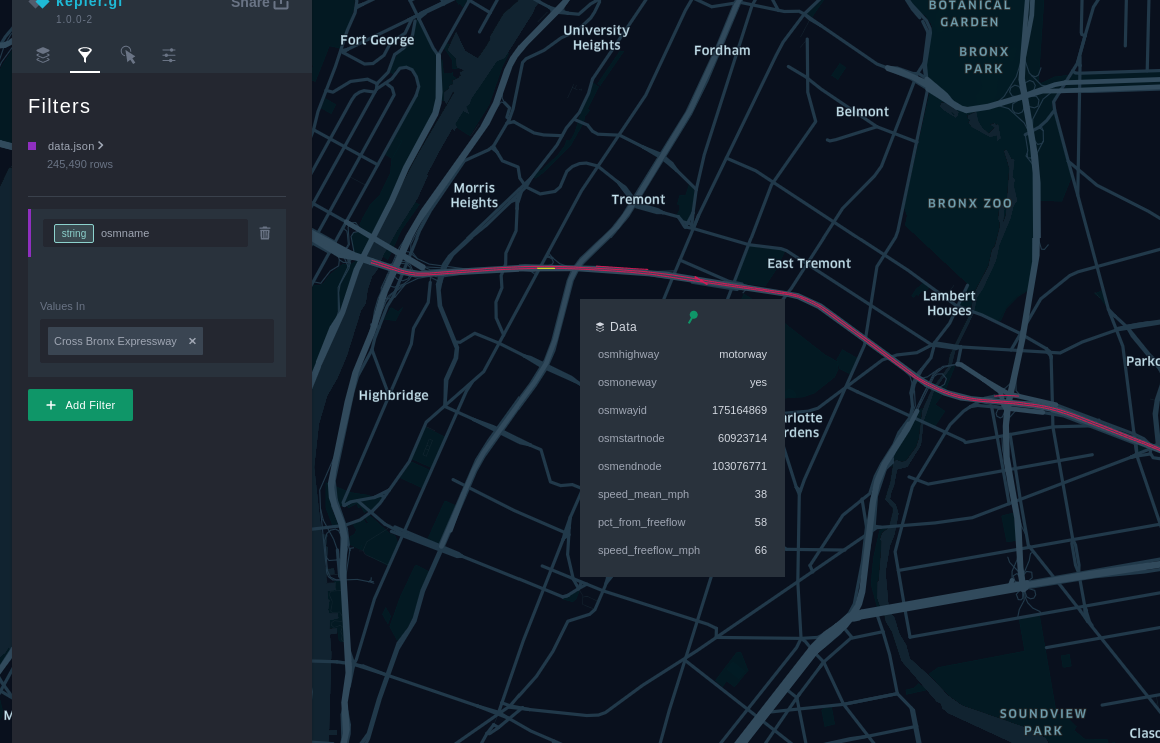Remove the Cross Bronx Expressway value chip
This screenshot has width=1160, height=743.
[x=192, y=341]
